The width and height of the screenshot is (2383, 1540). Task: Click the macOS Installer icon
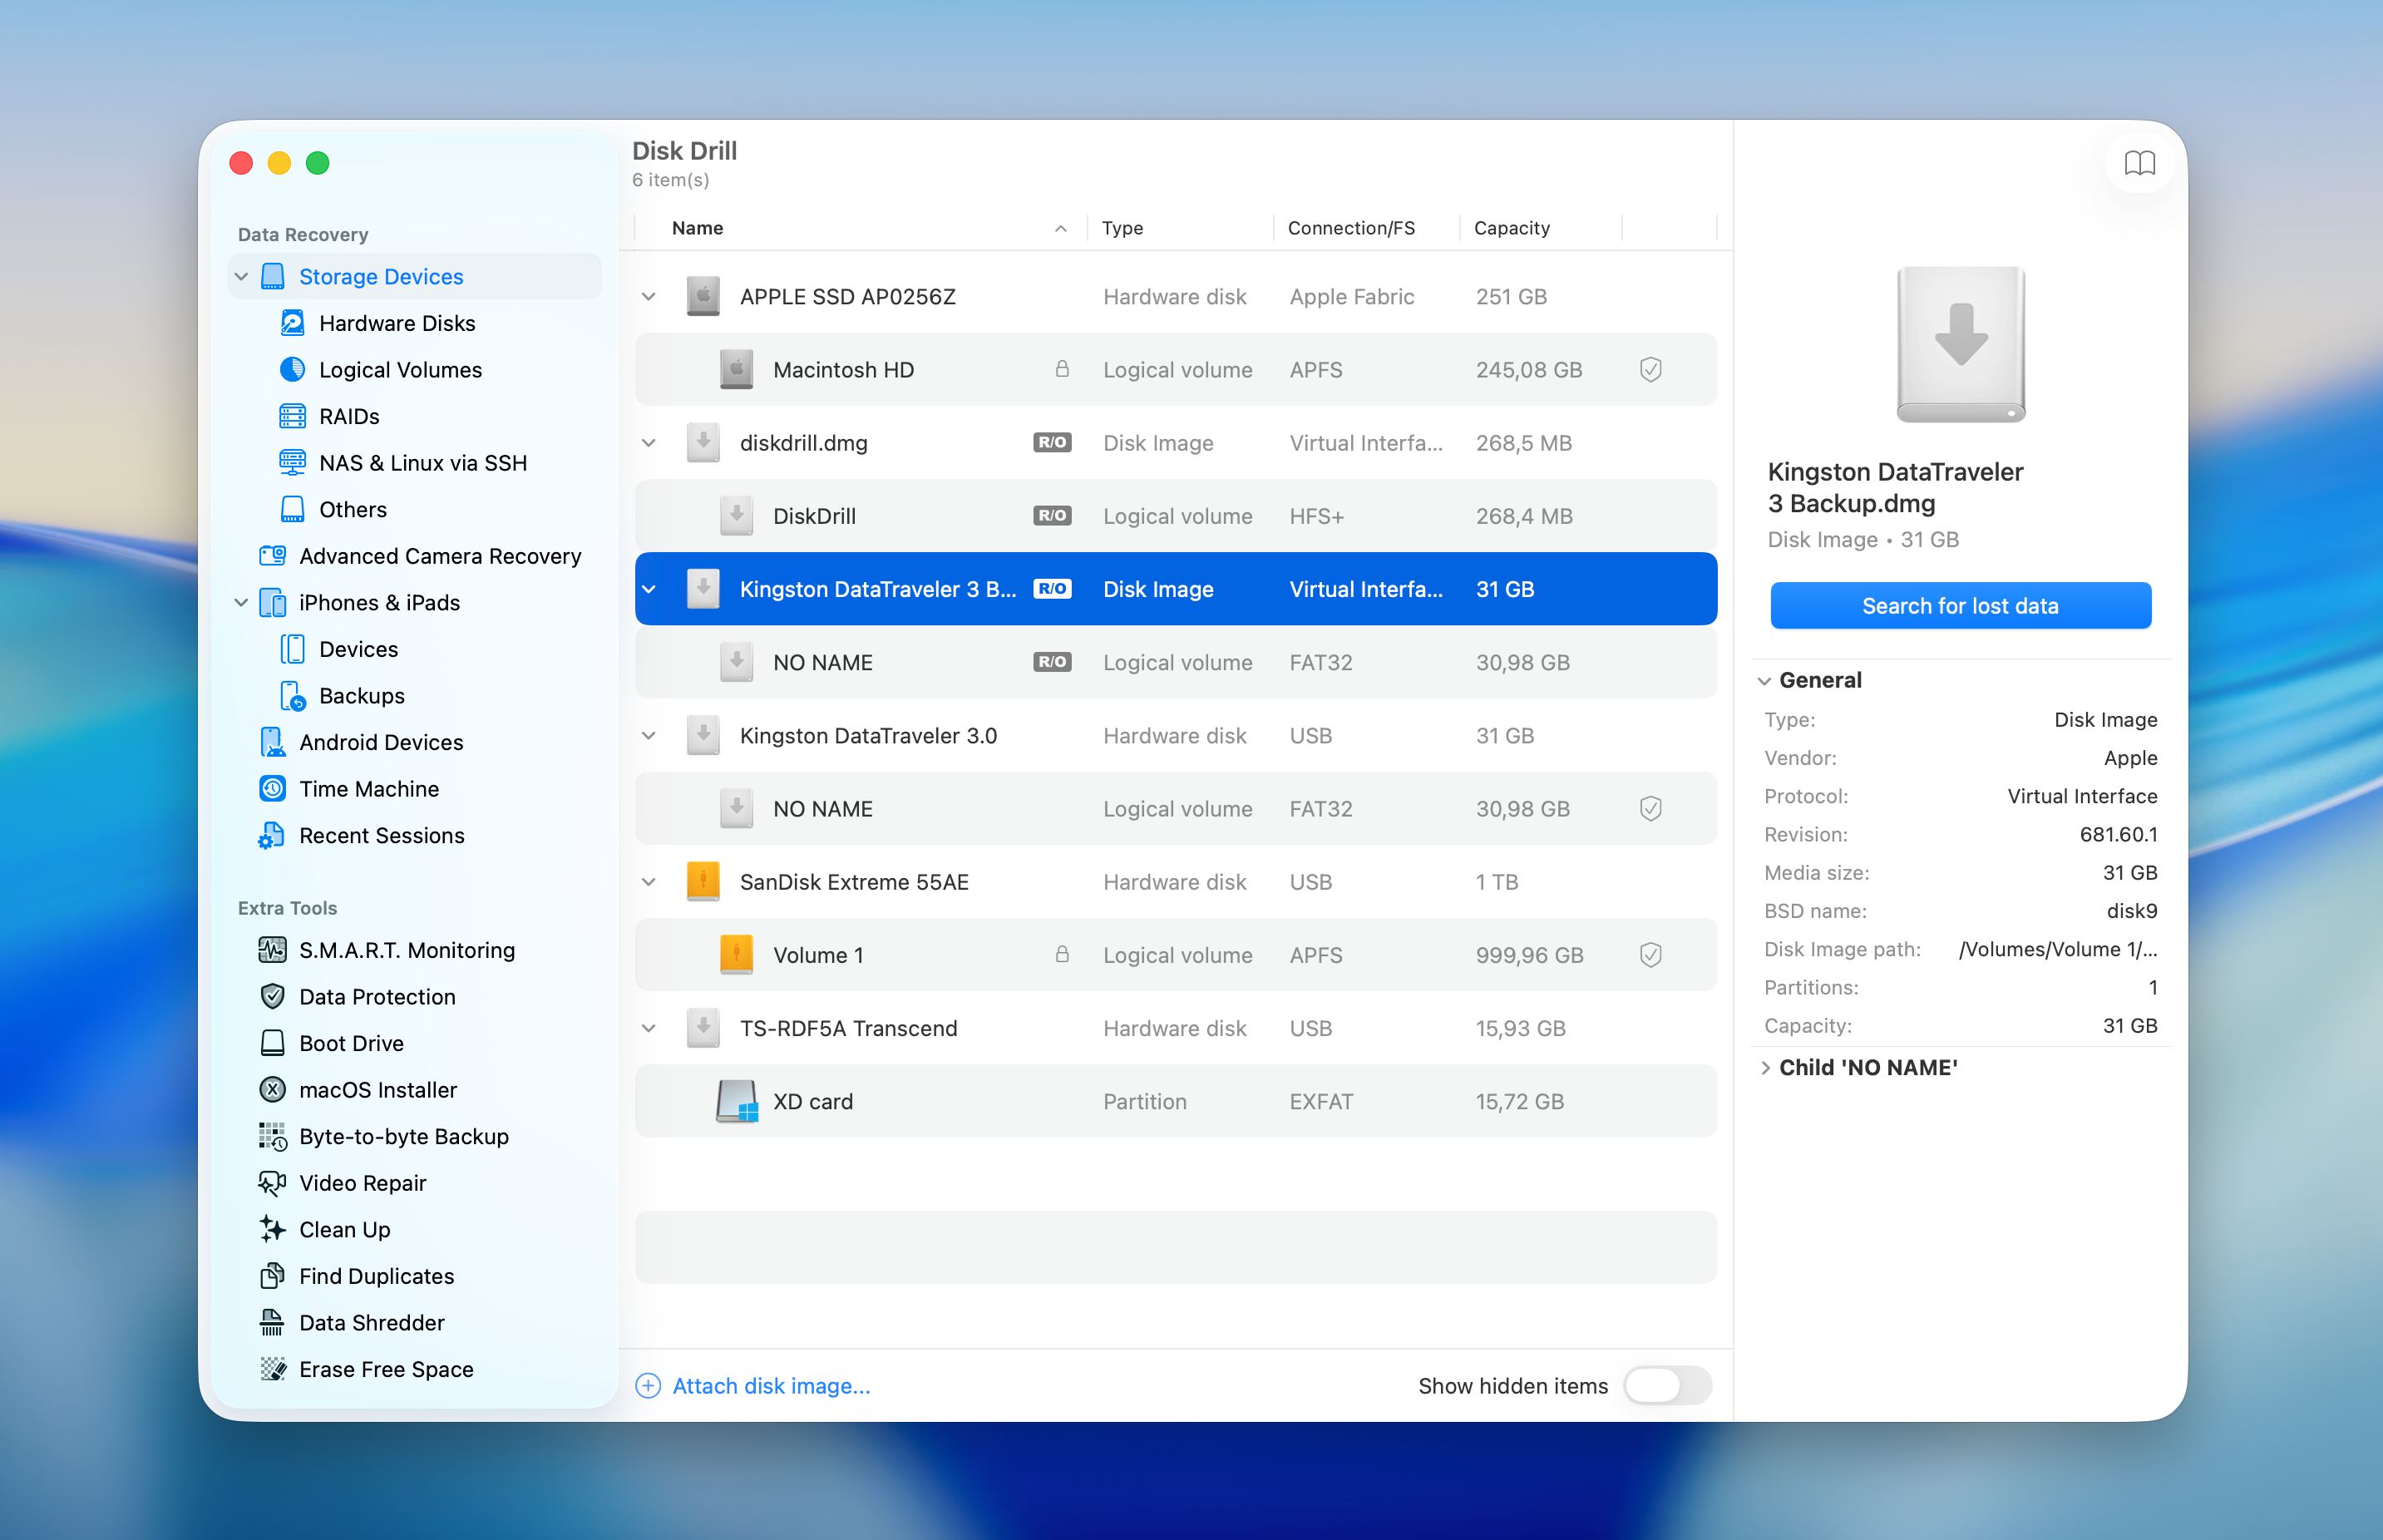[272, 1090]
